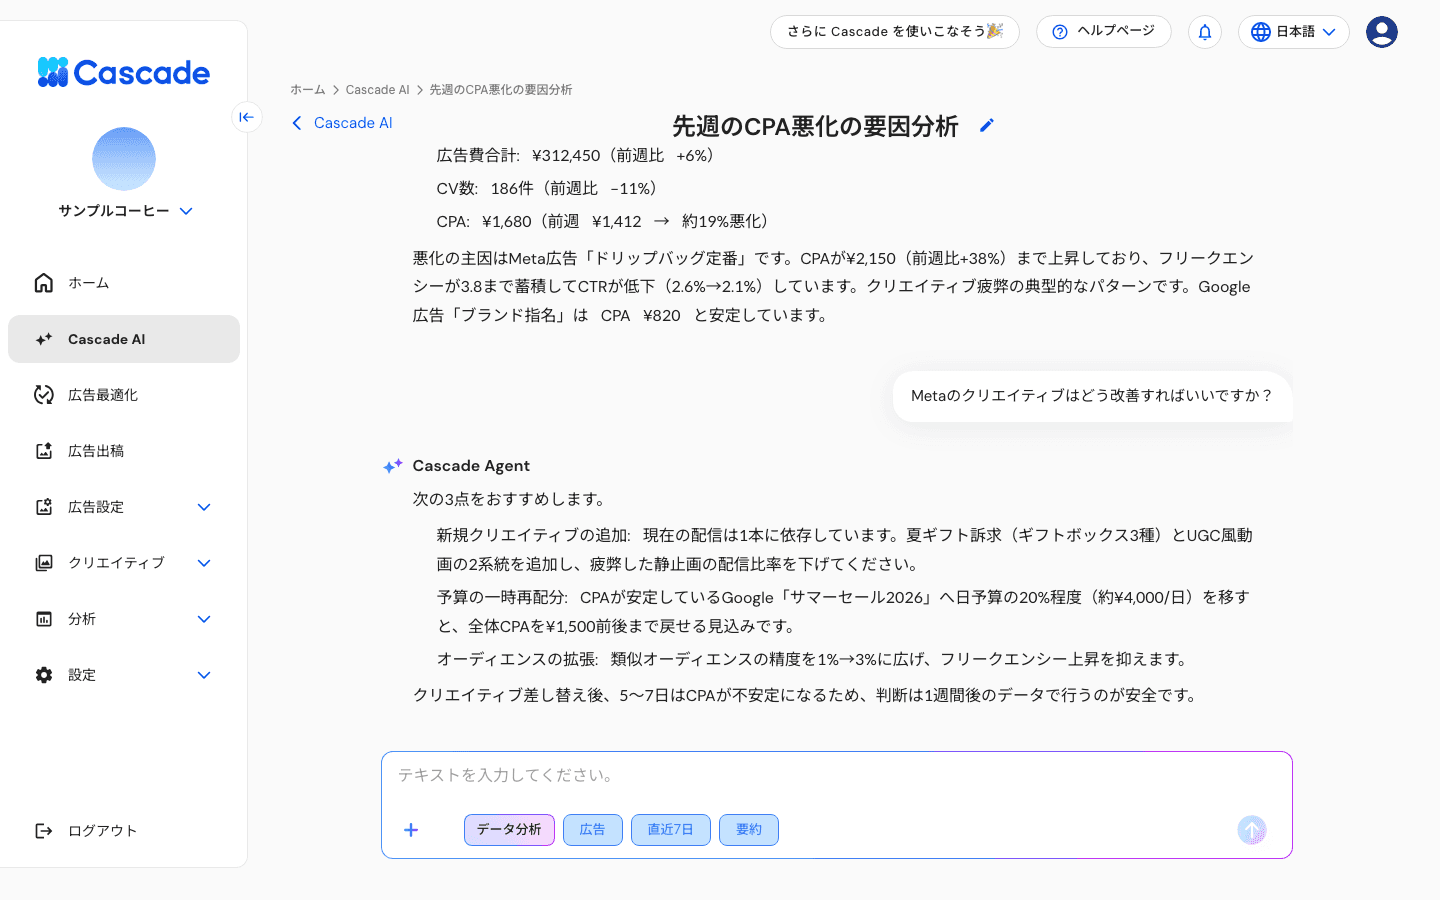
Task: Click the home icon in the sidebar
Action: tap(44, 283)
